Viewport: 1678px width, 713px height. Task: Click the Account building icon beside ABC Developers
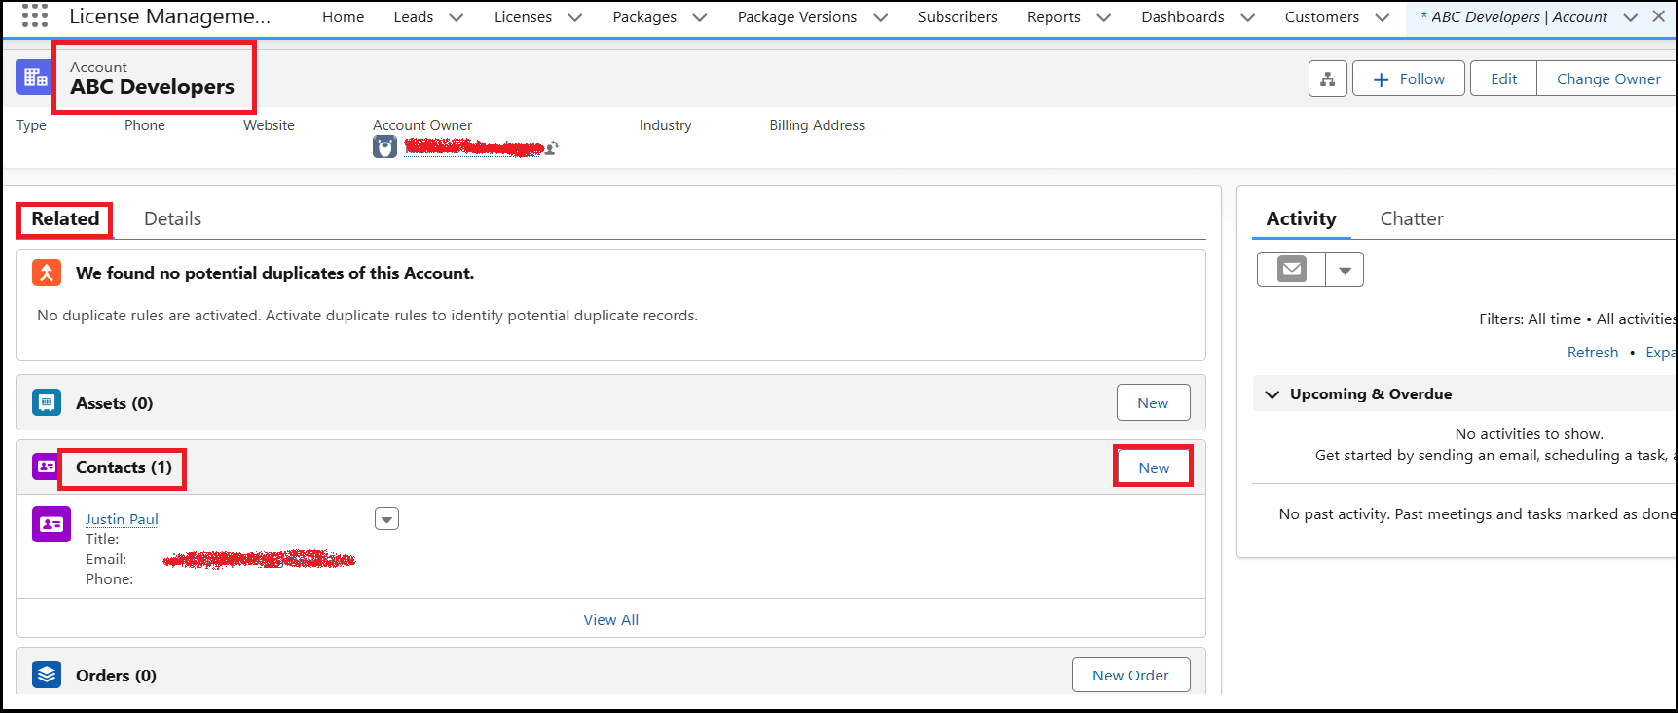pos(33,77)
